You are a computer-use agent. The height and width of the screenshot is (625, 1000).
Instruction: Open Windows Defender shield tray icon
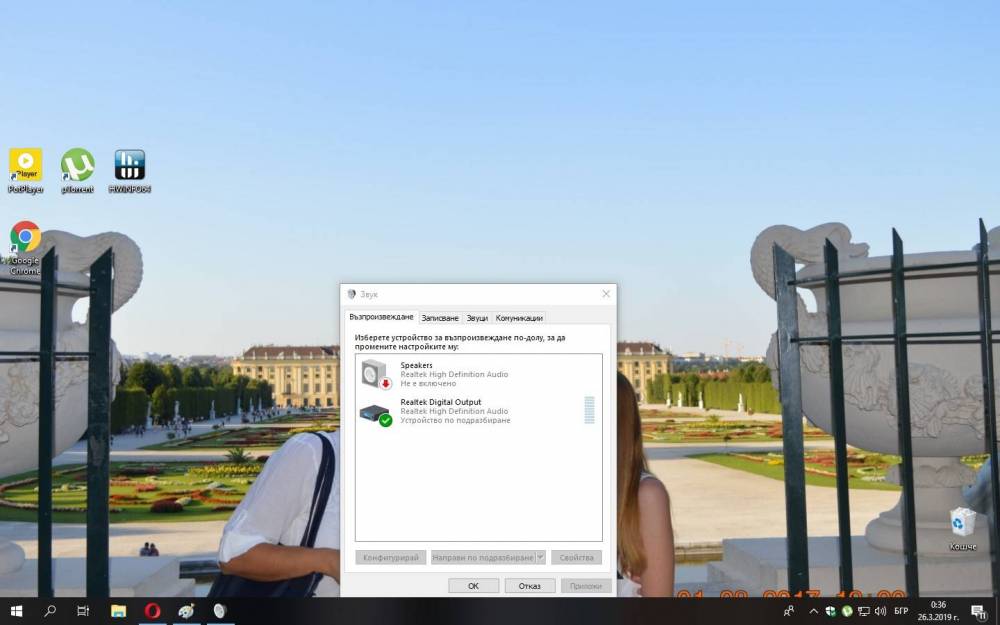point(830,611)
